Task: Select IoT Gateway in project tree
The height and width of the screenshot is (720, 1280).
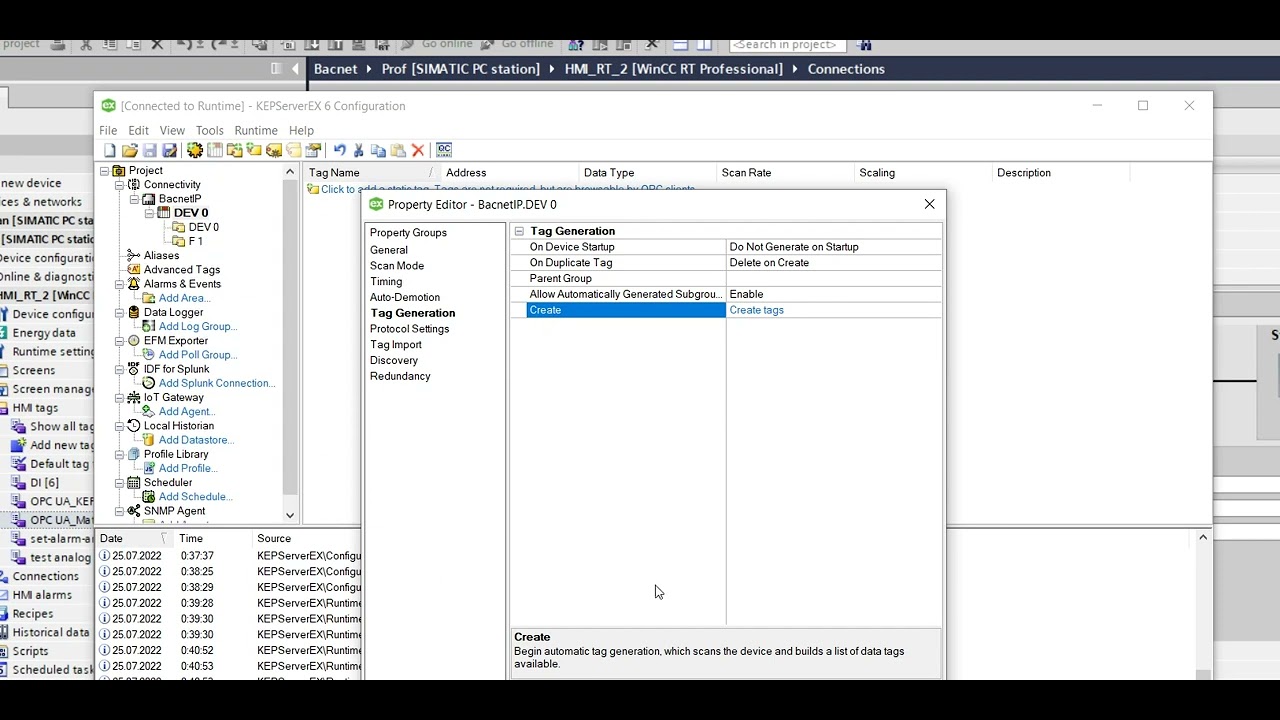Action: 173,398
